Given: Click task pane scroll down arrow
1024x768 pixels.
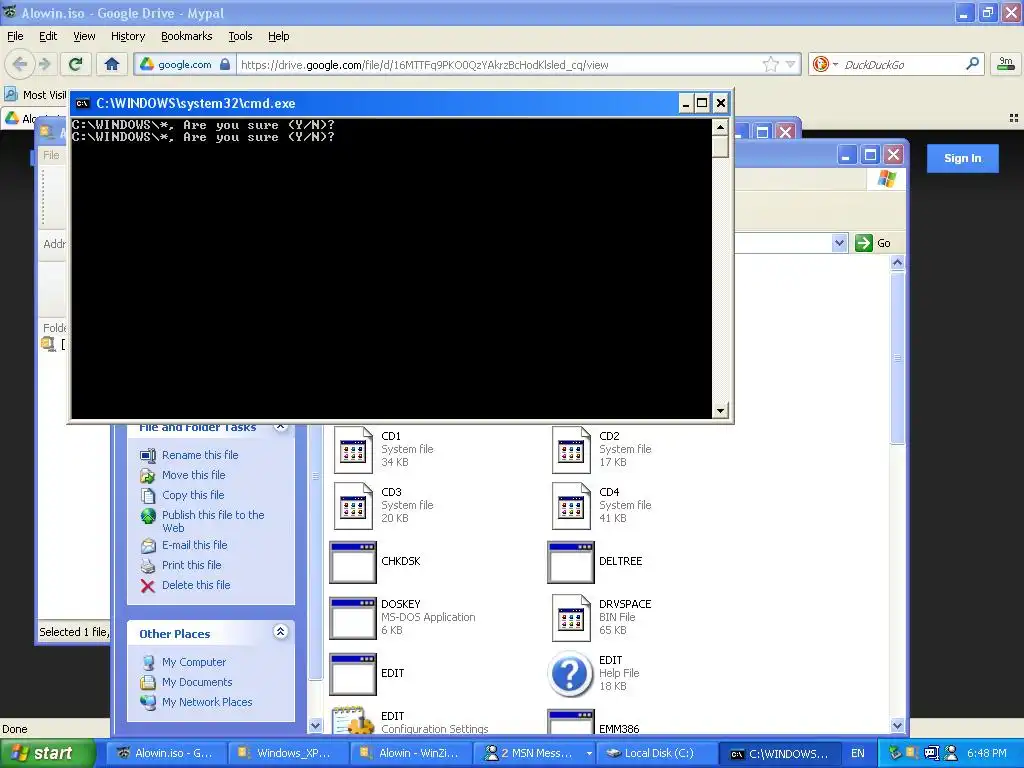Looking at the screenshot, I should 315,725.
